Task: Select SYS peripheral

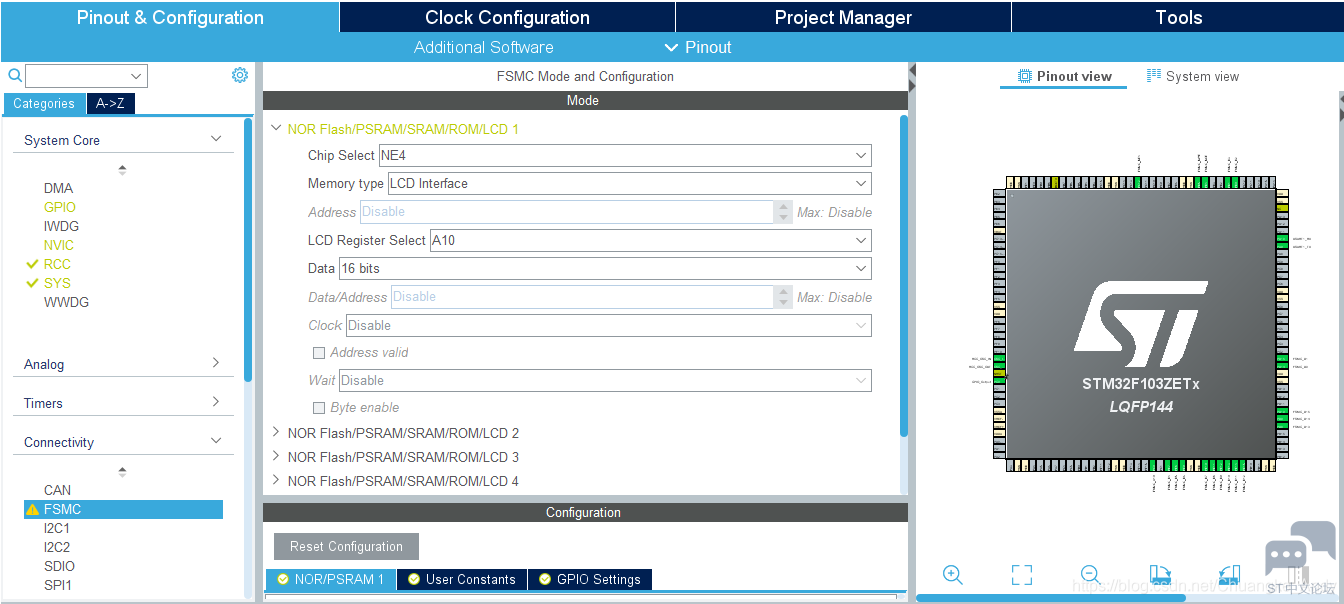Action: [57, 283]
